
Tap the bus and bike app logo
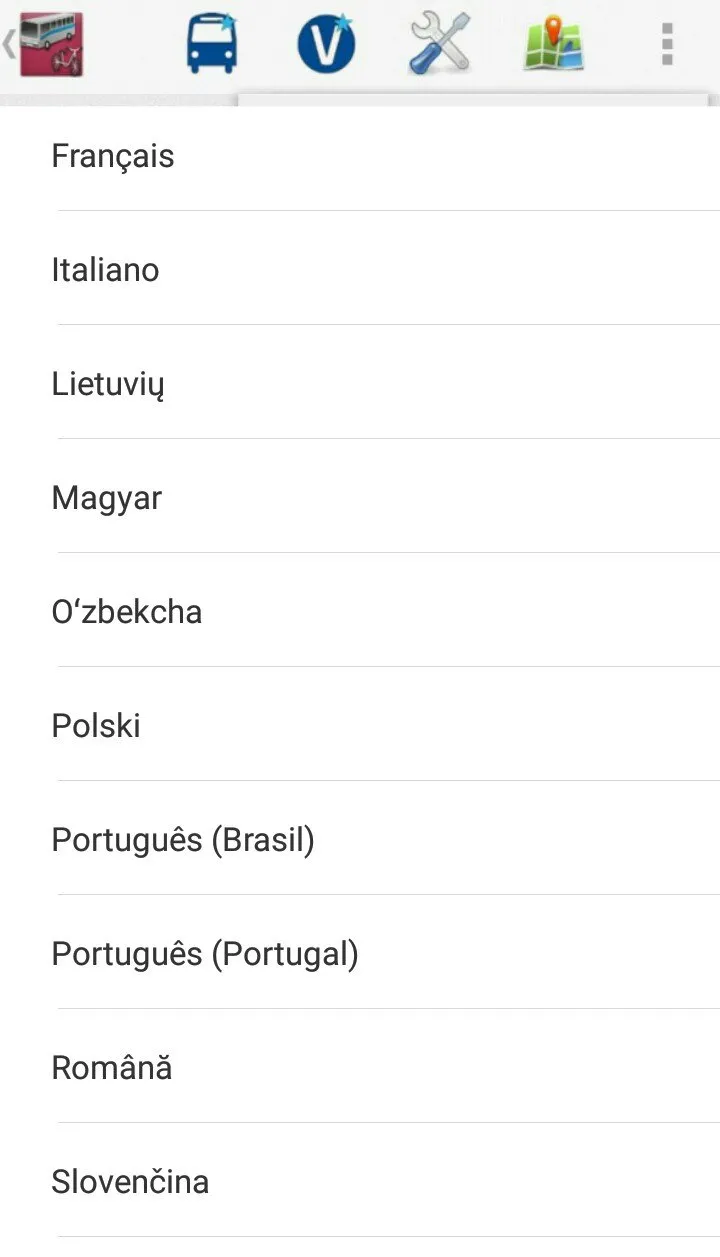click(51, 44)
